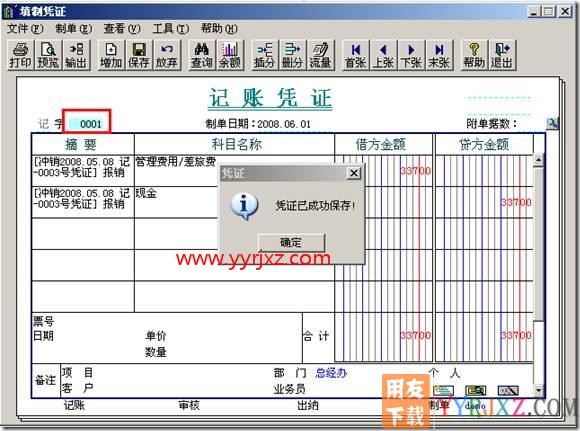Viewport: 580px width, 431px height.
Task: Open 预览 print preview
Action: tap(48, 55)
